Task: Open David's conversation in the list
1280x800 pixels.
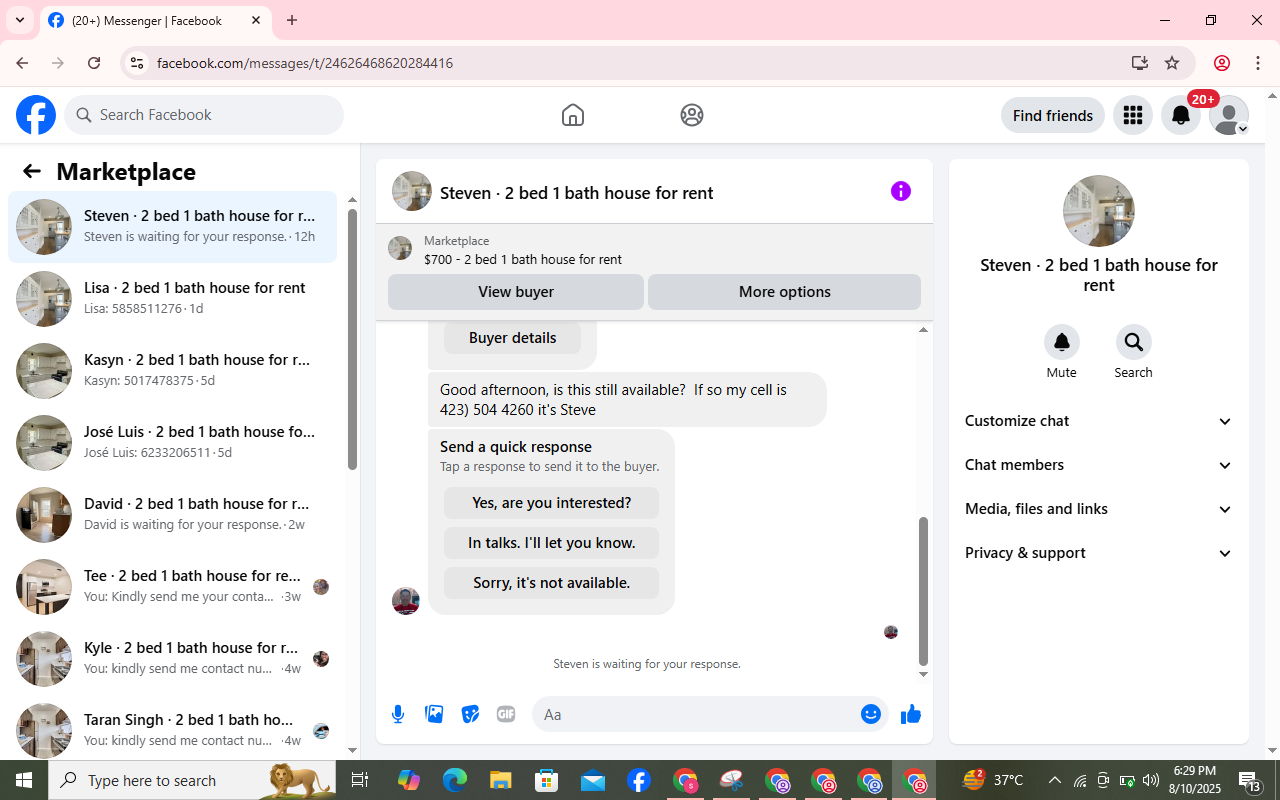Action: coord(173,515)
